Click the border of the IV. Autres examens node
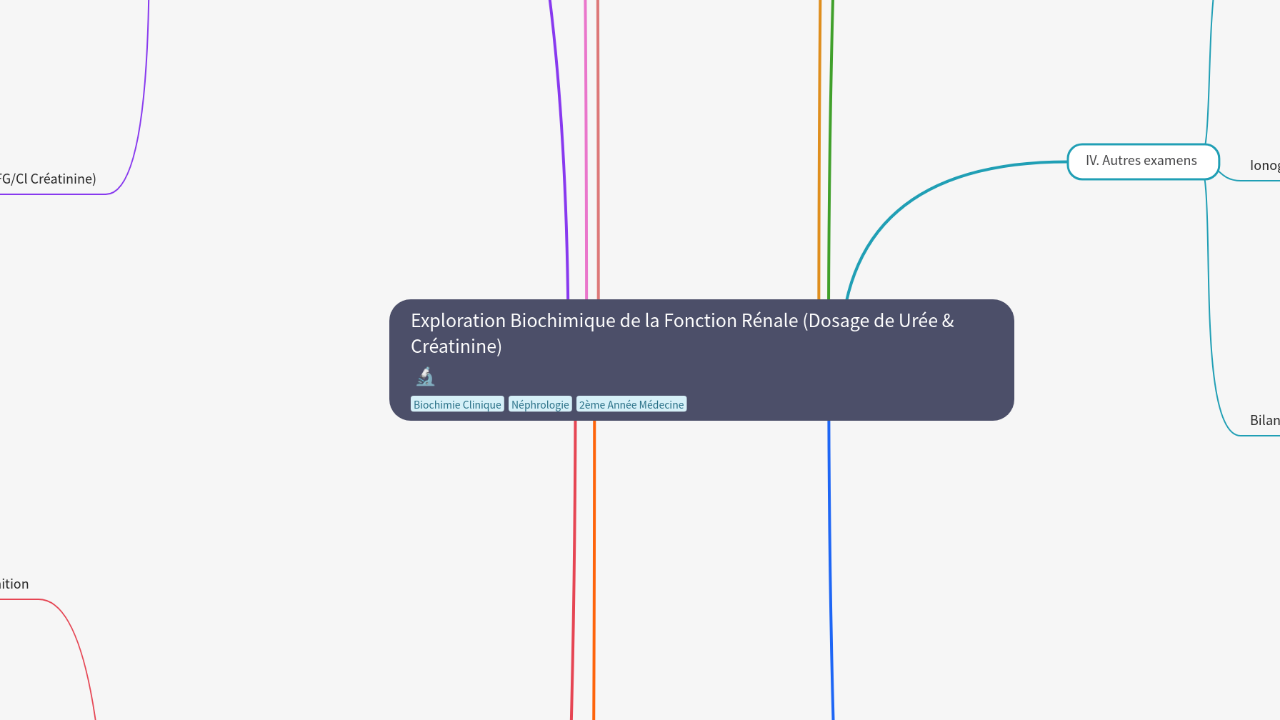Image resolution: width=1280 pixels, height=720 pixels. point(1142,145)
